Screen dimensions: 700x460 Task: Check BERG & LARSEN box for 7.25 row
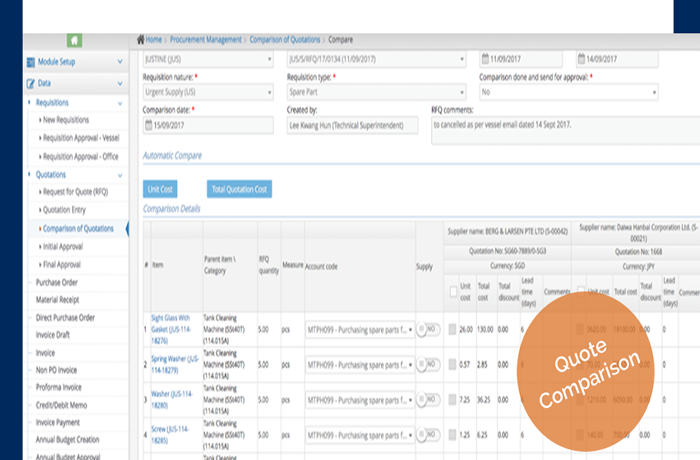click(452, 399)
